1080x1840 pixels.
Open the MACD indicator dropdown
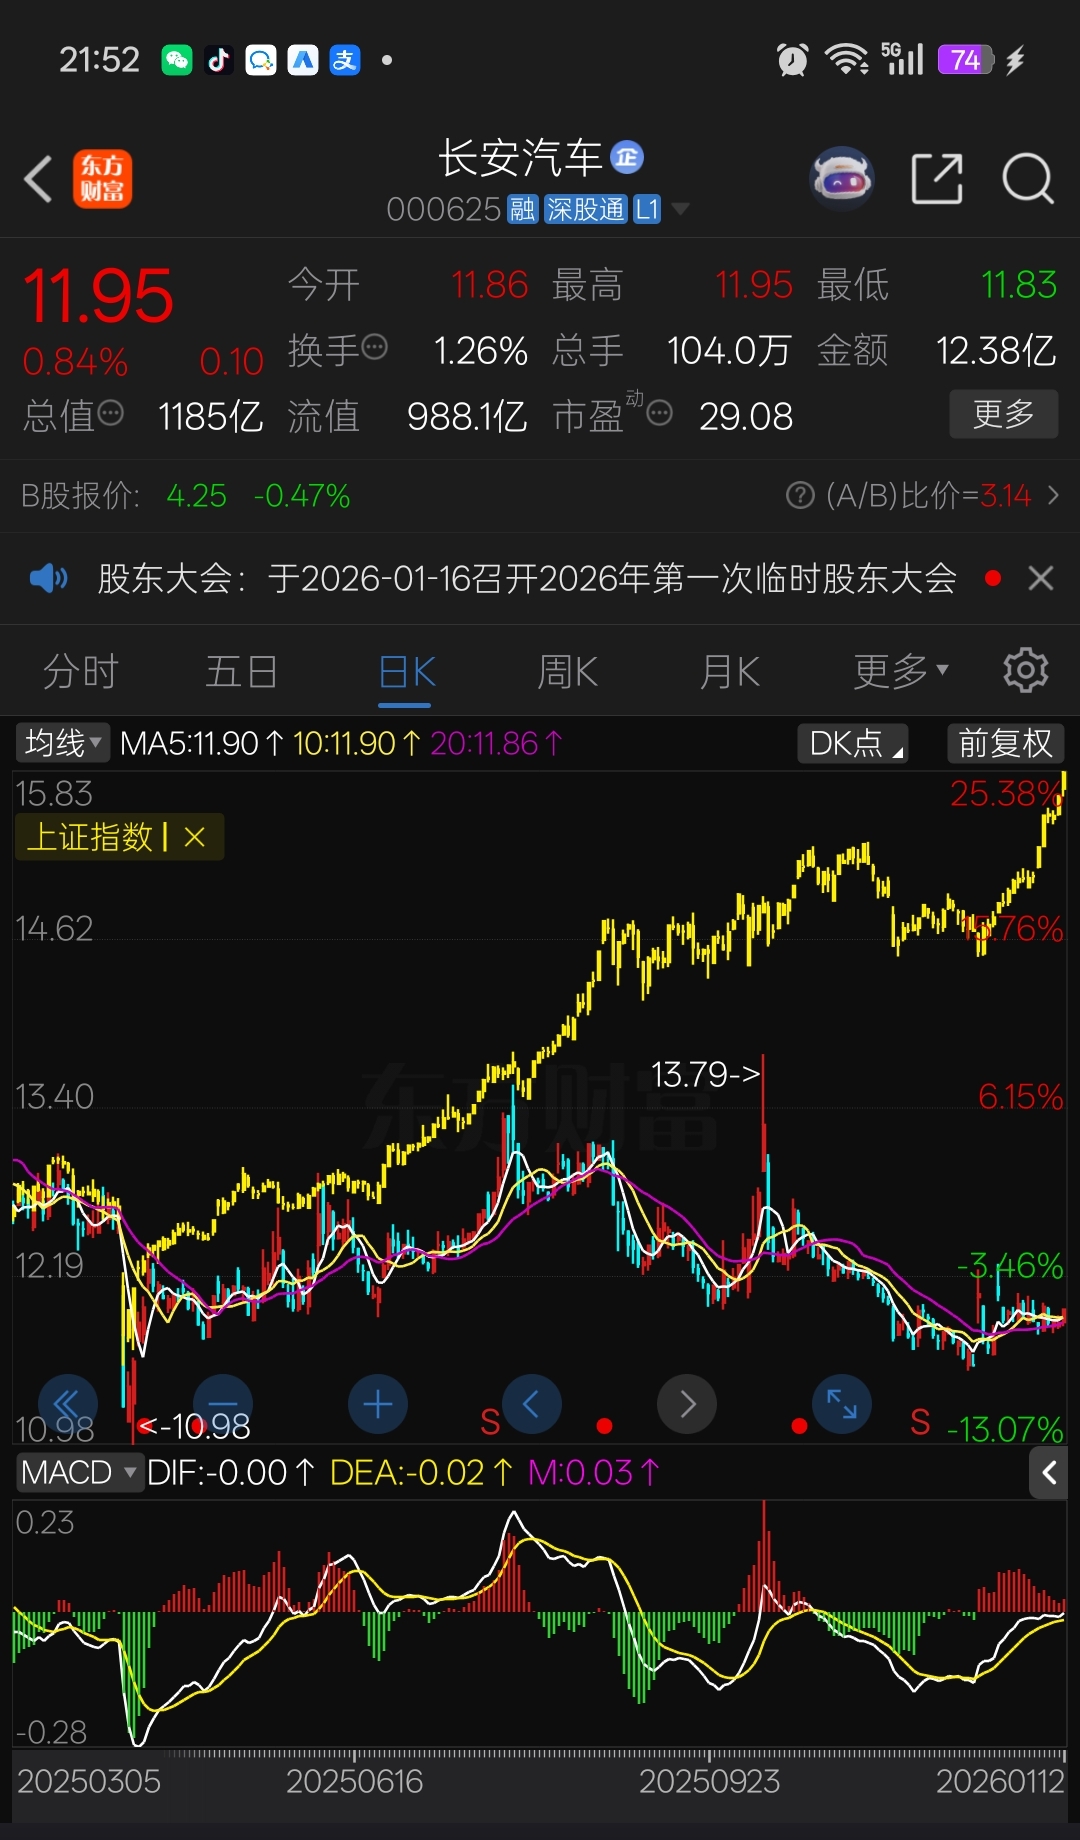click(79, 1472)
